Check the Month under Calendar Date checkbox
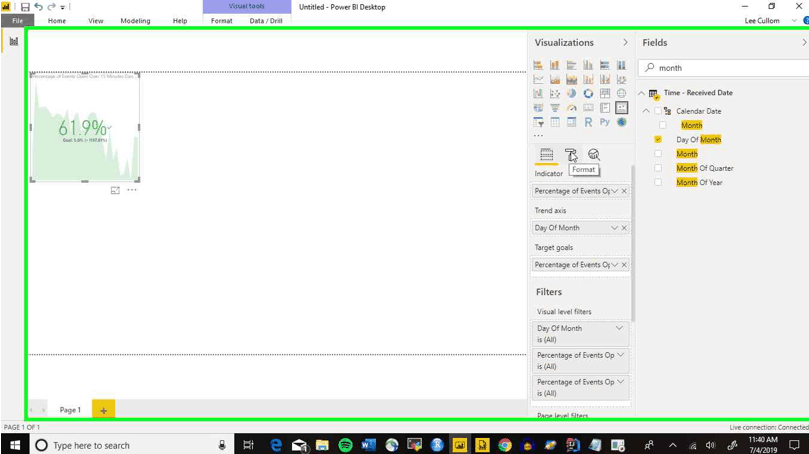This screenshot has width=809, height=454. click(663, 125)
